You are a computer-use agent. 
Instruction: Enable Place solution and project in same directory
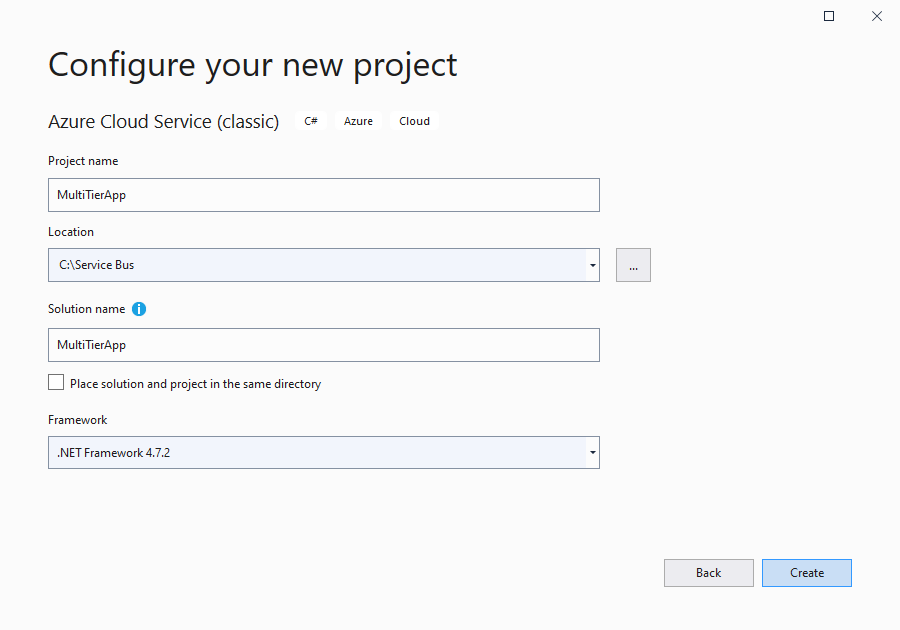56,383
